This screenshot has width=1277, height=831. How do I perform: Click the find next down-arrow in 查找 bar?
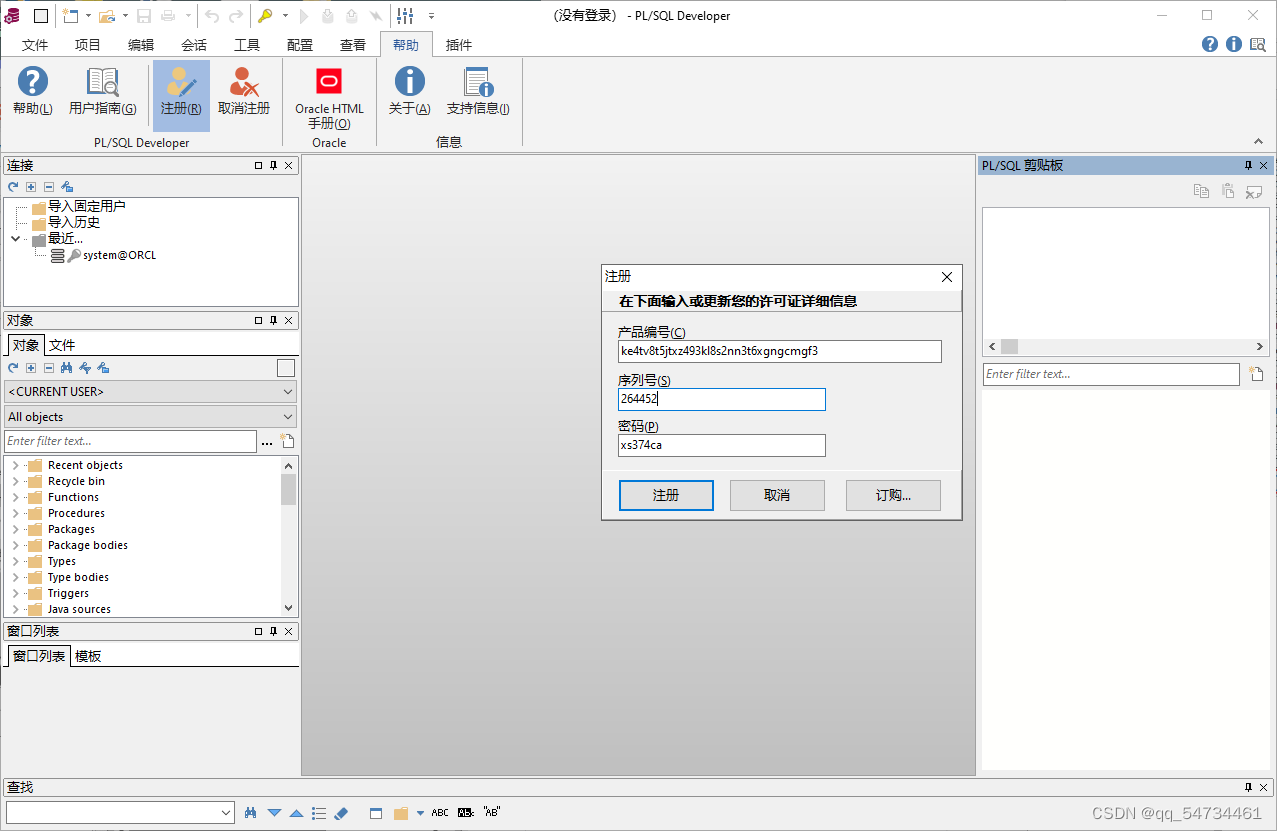(274, 813)
